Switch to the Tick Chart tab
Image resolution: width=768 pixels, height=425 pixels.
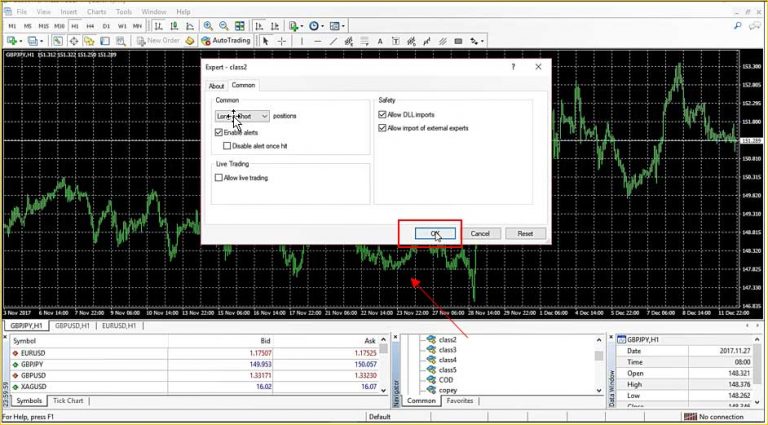(68, 401)
